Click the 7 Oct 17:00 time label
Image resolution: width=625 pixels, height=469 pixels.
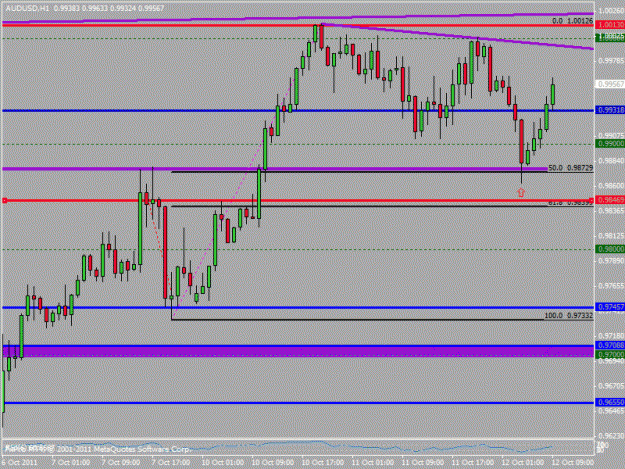pyautogui.click(x=171, y=463)
